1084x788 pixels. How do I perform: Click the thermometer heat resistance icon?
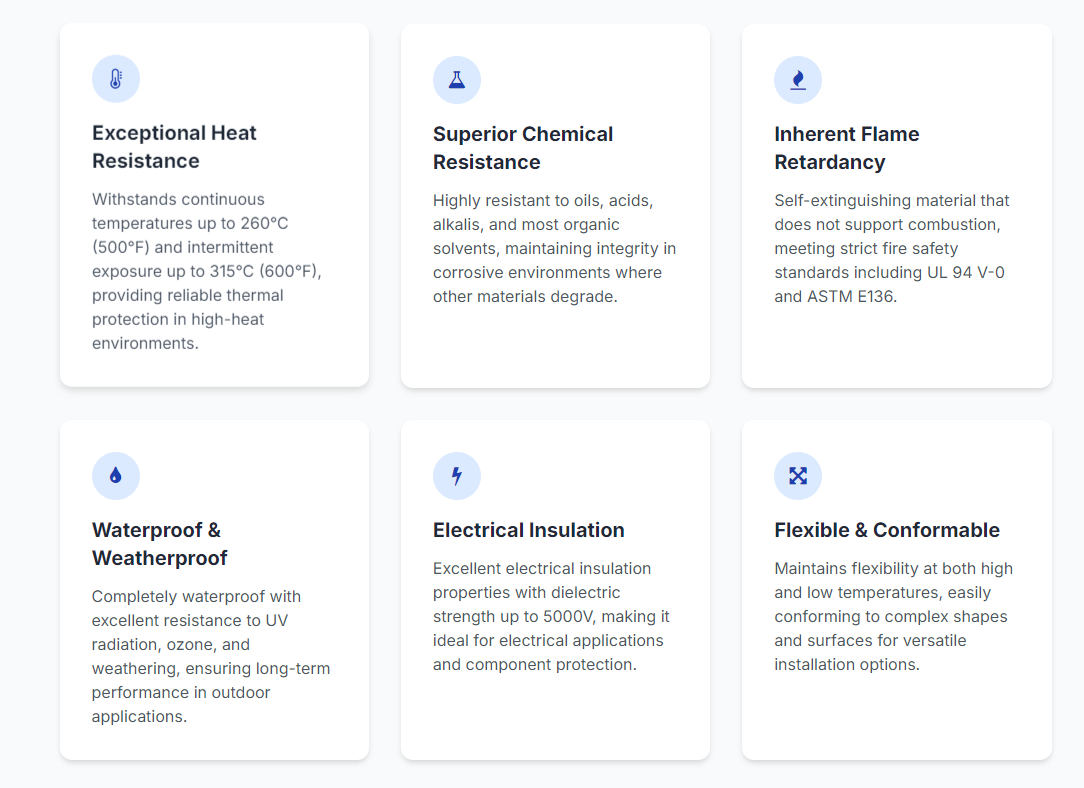pyautogui.click(x=116, y=79)
